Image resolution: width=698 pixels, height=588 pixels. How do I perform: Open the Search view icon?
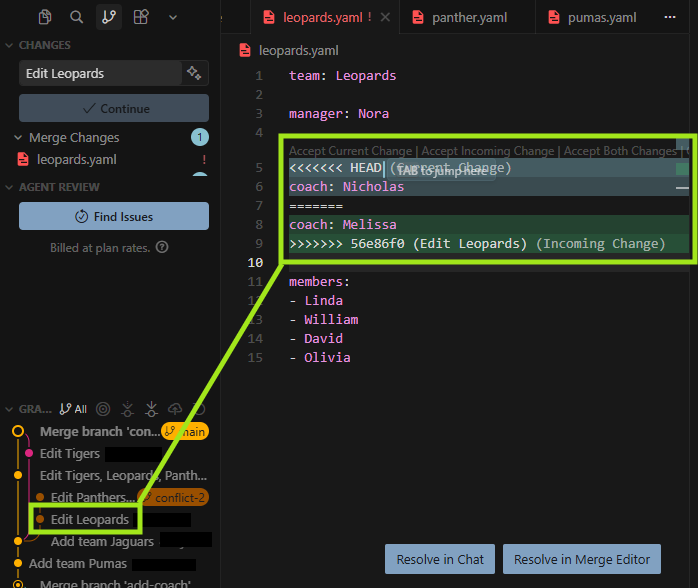77,17
